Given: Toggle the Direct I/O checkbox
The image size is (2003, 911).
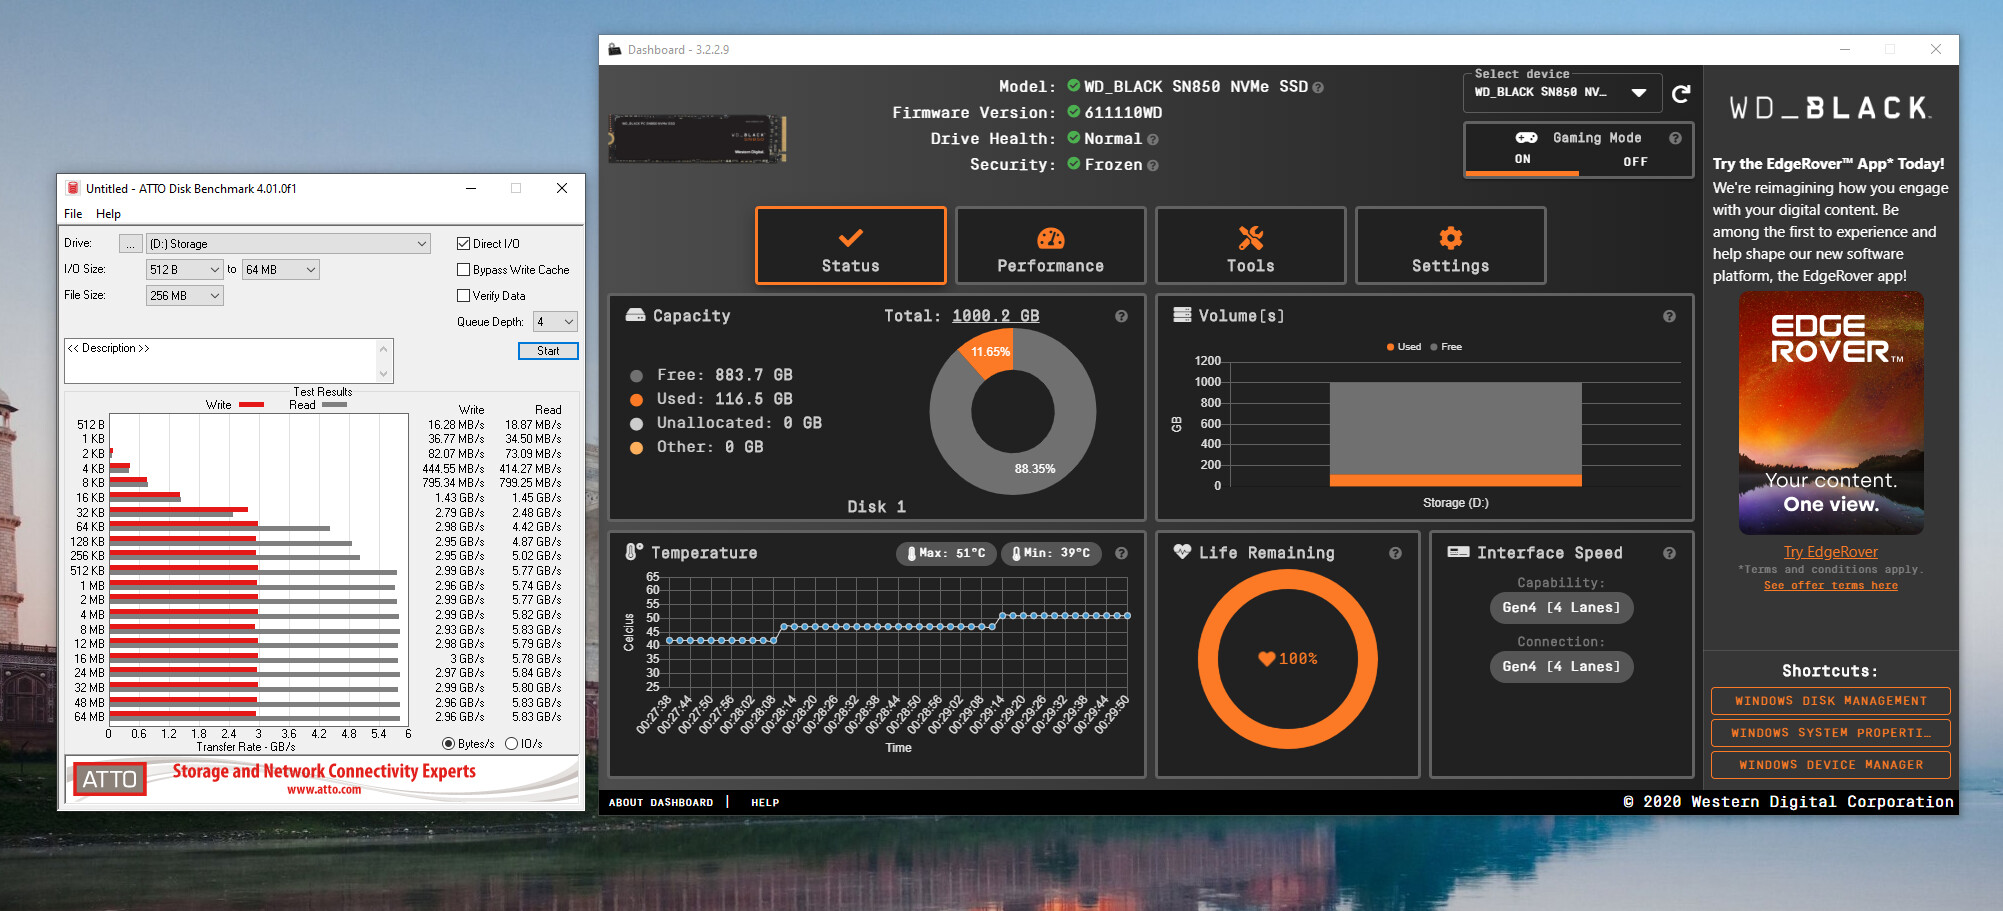Looking at the screenshot, I should click(463, 243).
